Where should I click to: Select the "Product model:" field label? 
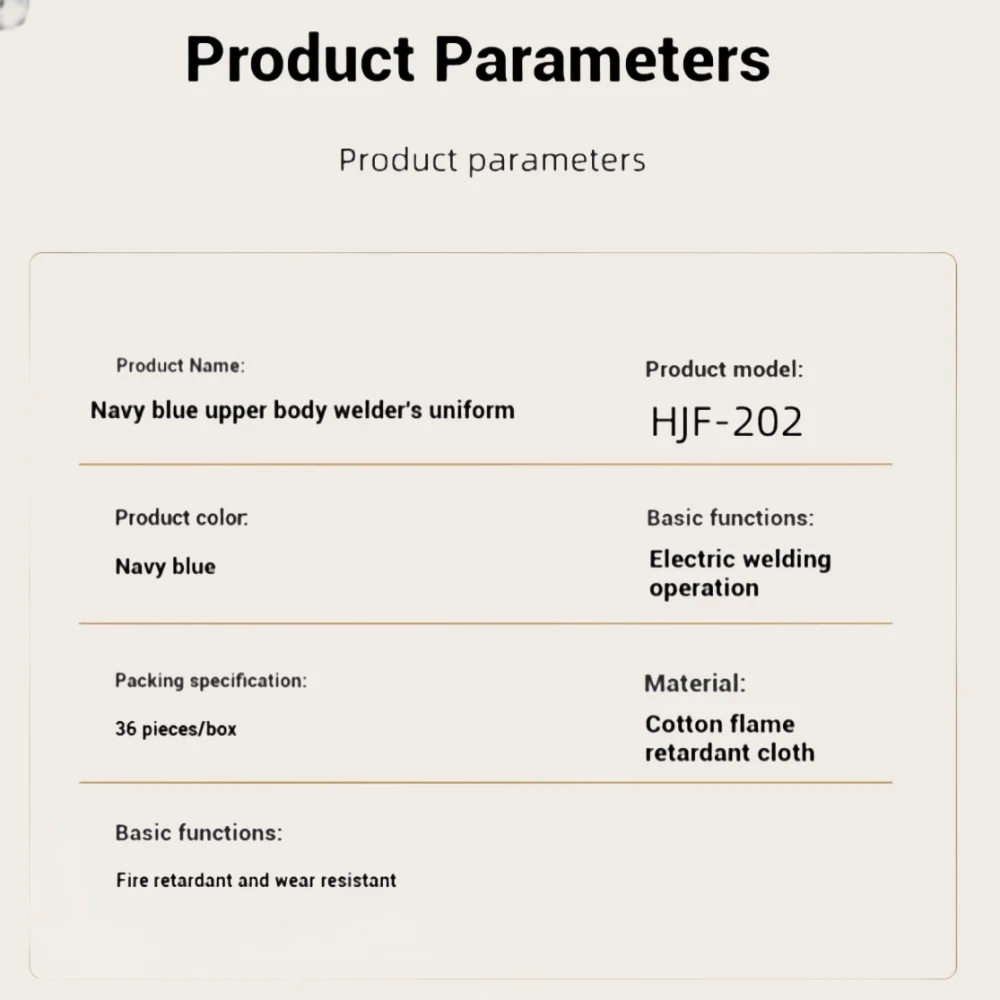pos(724,369)
